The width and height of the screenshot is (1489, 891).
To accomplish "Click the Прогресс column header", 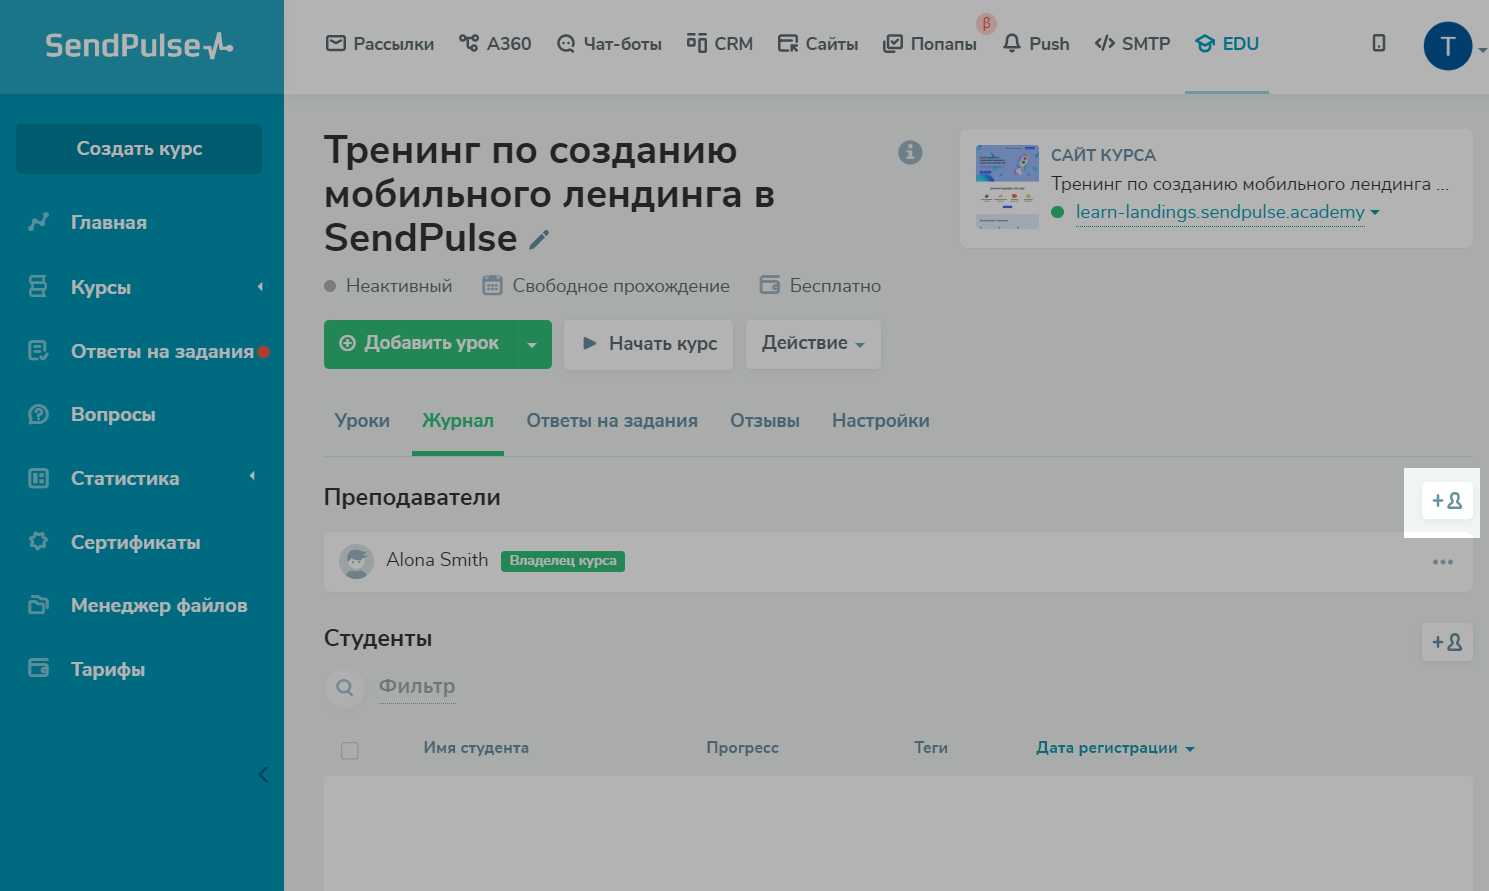I will coord(742,748).
